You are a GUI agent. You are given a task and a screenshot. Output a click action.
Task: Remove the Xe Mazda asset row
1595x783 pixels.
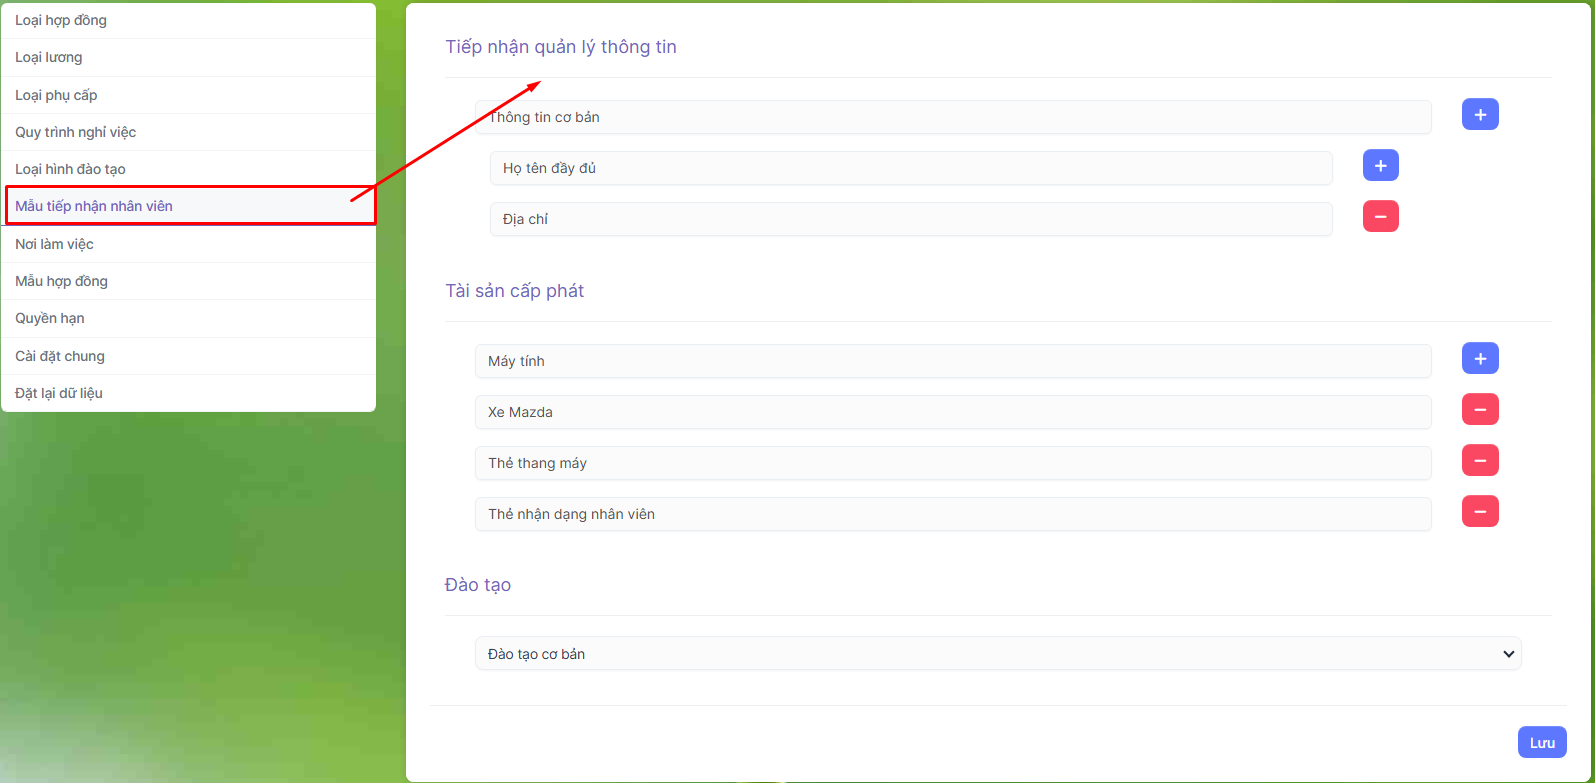(x=1480, y=410)
